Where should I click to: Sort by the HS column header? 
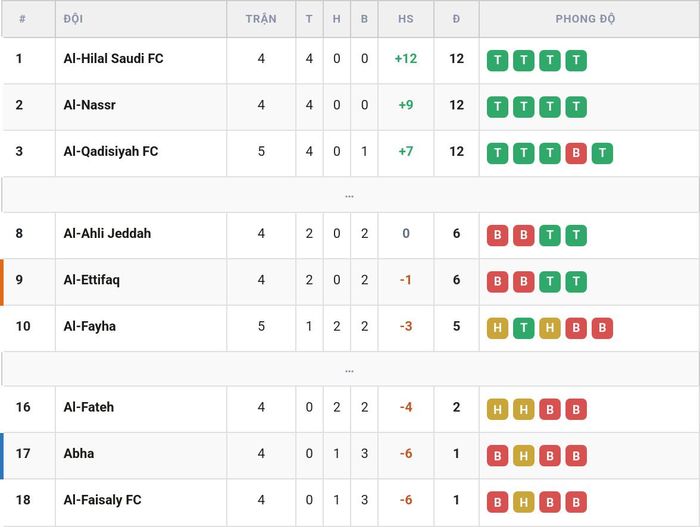pyautogui.click(x=406, y=19)
